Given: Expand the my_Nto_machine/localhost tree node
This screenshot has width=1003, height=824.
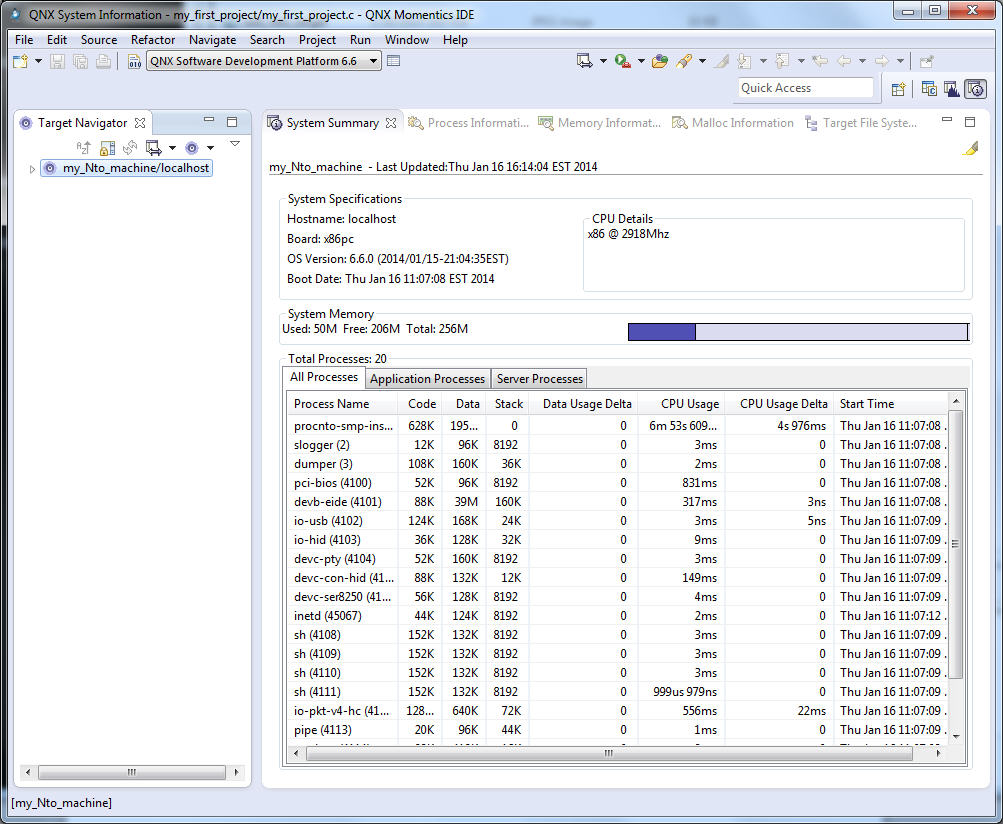Looking at the screenshot, I should click(x=32, y=169).
